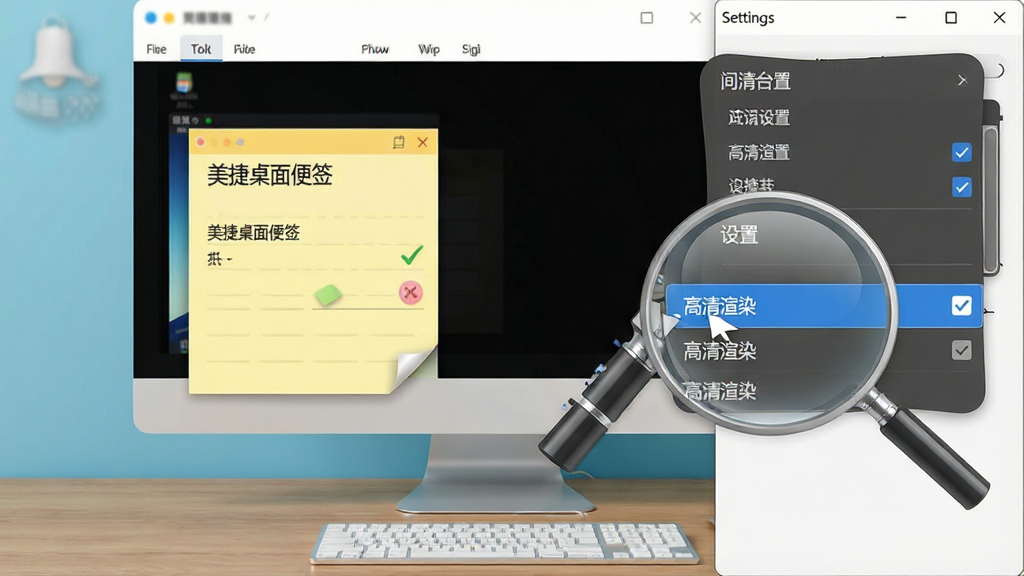Toggle the grey checkbox below the highlighted row
The width and height of the screenshot is (1024, 576).
point(961,351)
